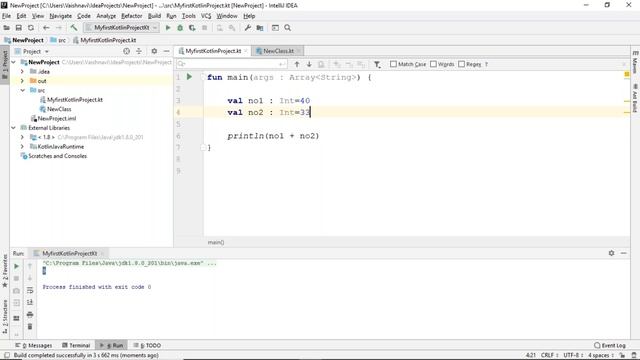This screenshot has width=640, height=360.
Task: Open the File menu
Action: 7,16
